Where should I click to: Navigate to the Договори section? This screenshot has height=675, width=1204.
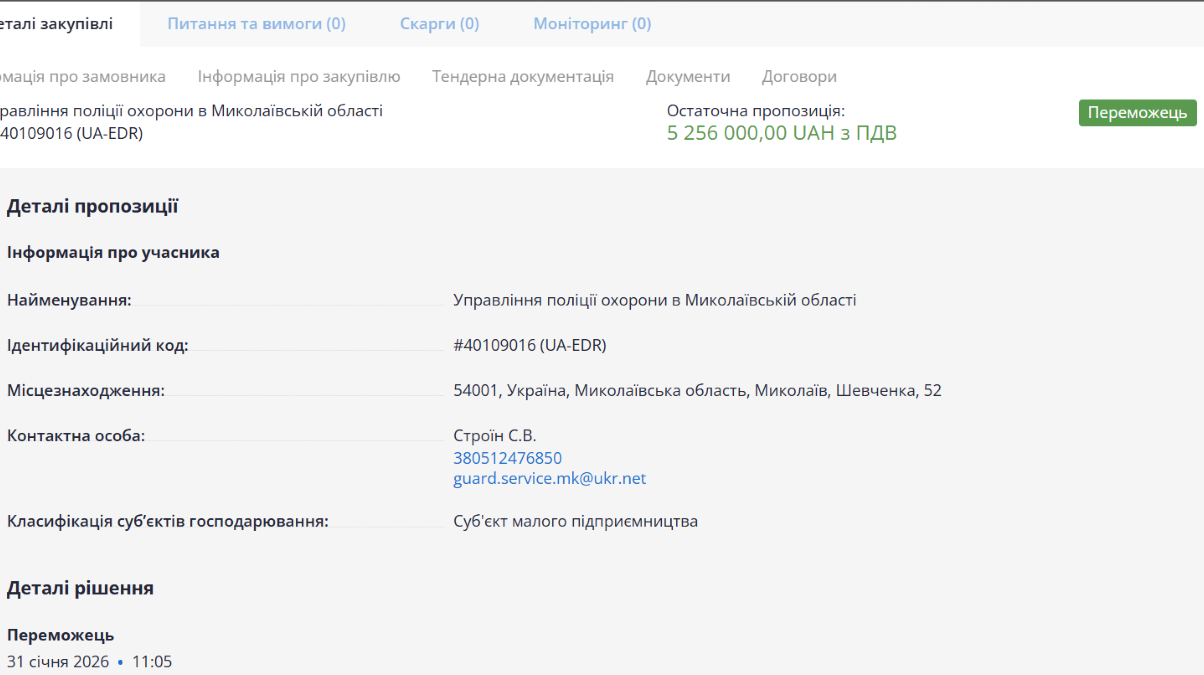(x=799, y=76)
